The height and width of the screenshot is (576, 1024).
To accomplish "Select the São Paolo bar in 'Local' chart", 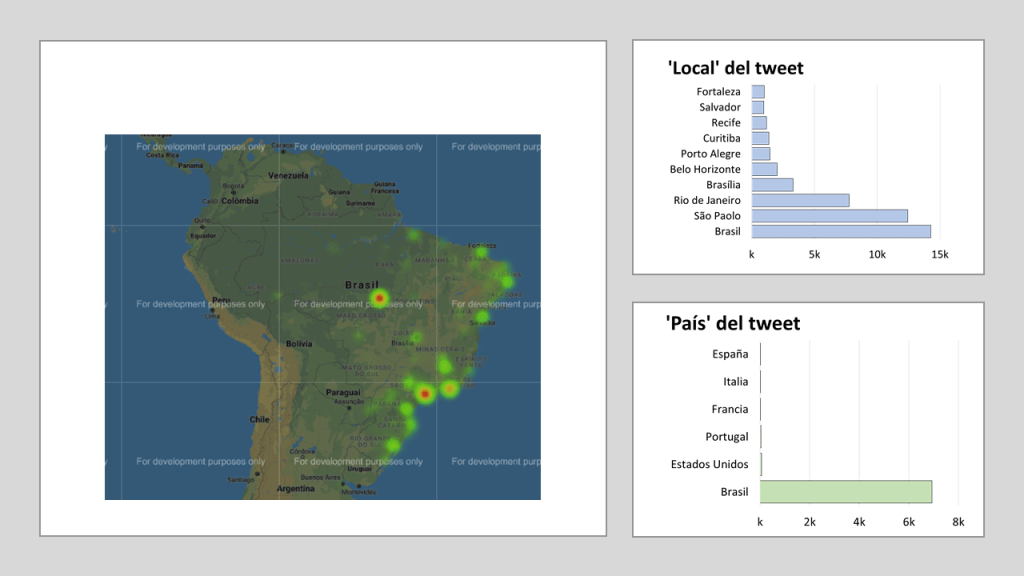I will (x=829, y=216).
